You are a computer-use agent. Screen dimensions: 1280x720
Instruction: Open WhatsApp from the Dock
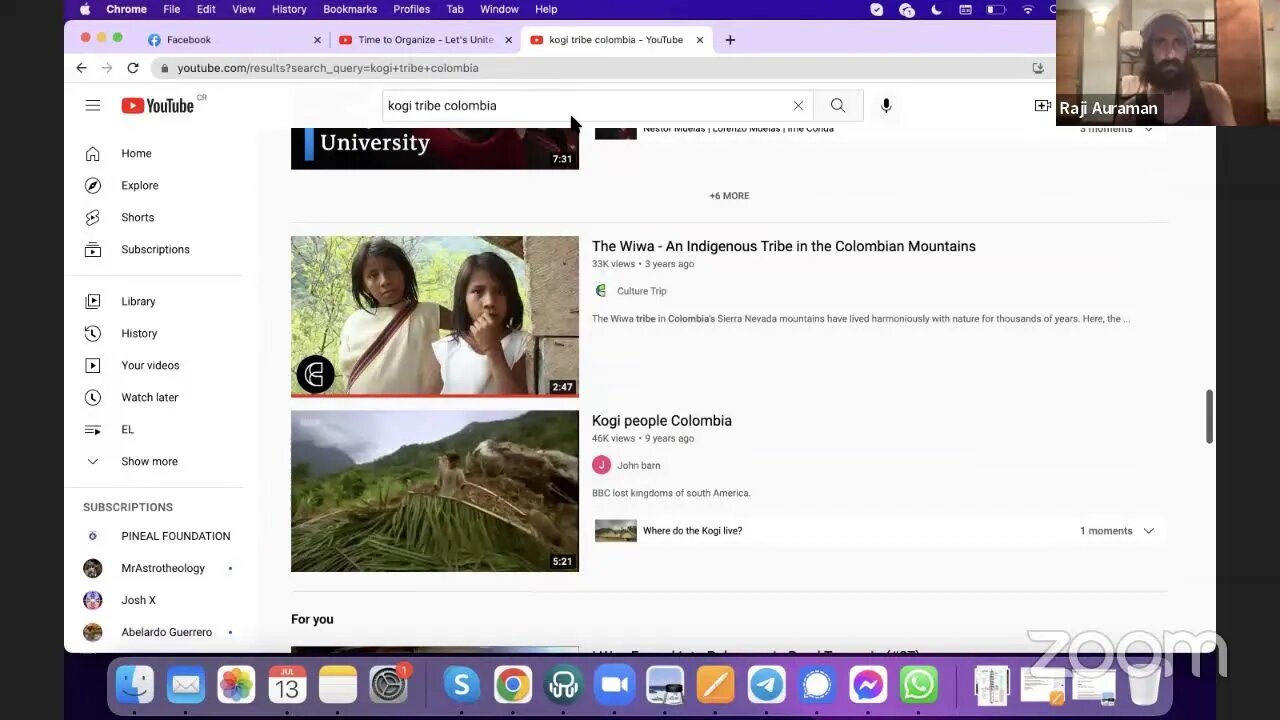(x=918, y=685)
